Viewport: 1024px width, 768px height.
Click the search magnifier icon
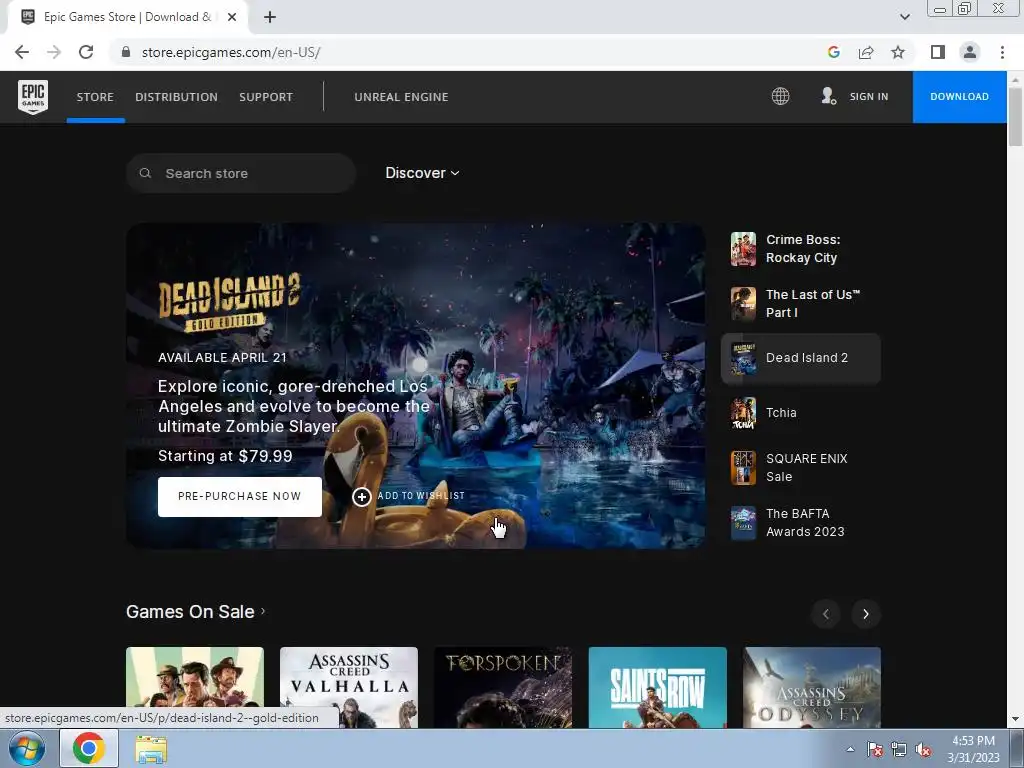pos(146,173)
